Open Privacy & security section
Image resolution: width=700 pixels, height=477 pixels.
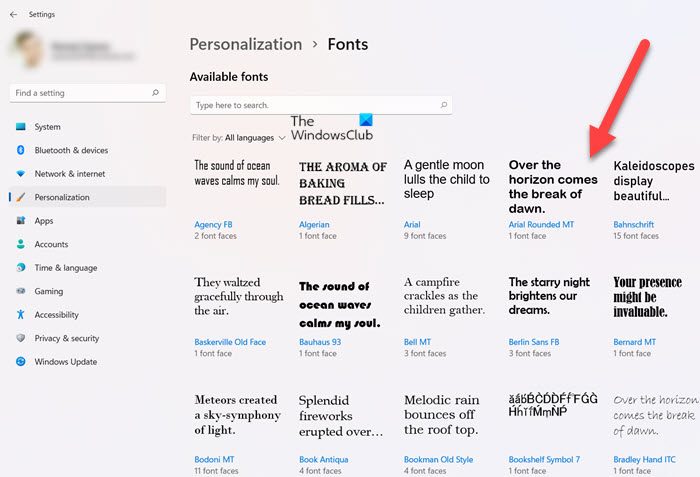point(67,338)
